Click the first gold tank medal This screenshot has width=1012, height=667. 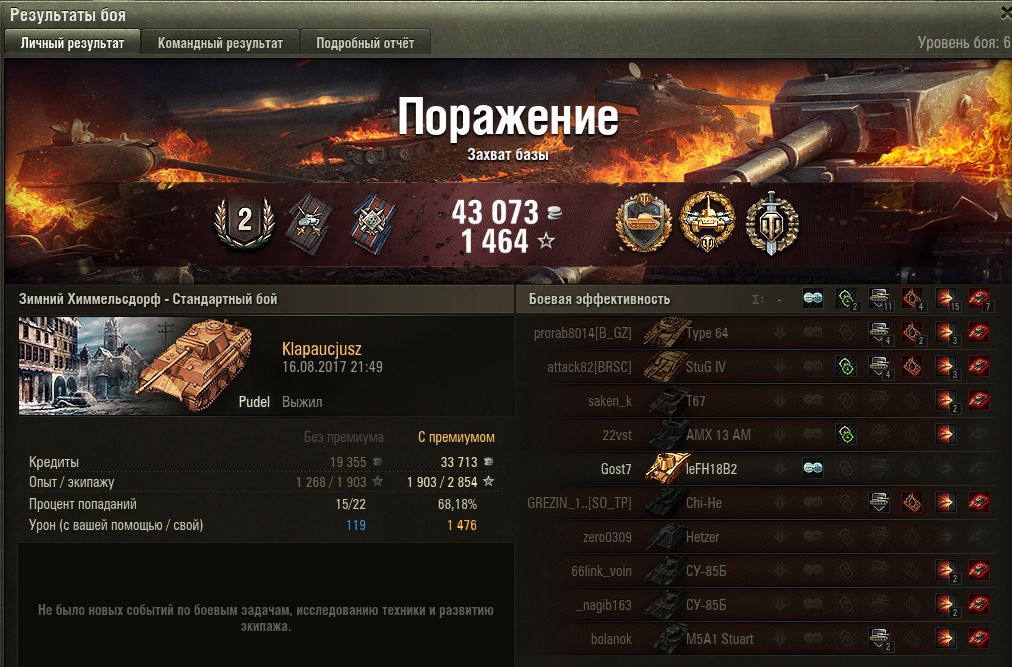point(643,223)
